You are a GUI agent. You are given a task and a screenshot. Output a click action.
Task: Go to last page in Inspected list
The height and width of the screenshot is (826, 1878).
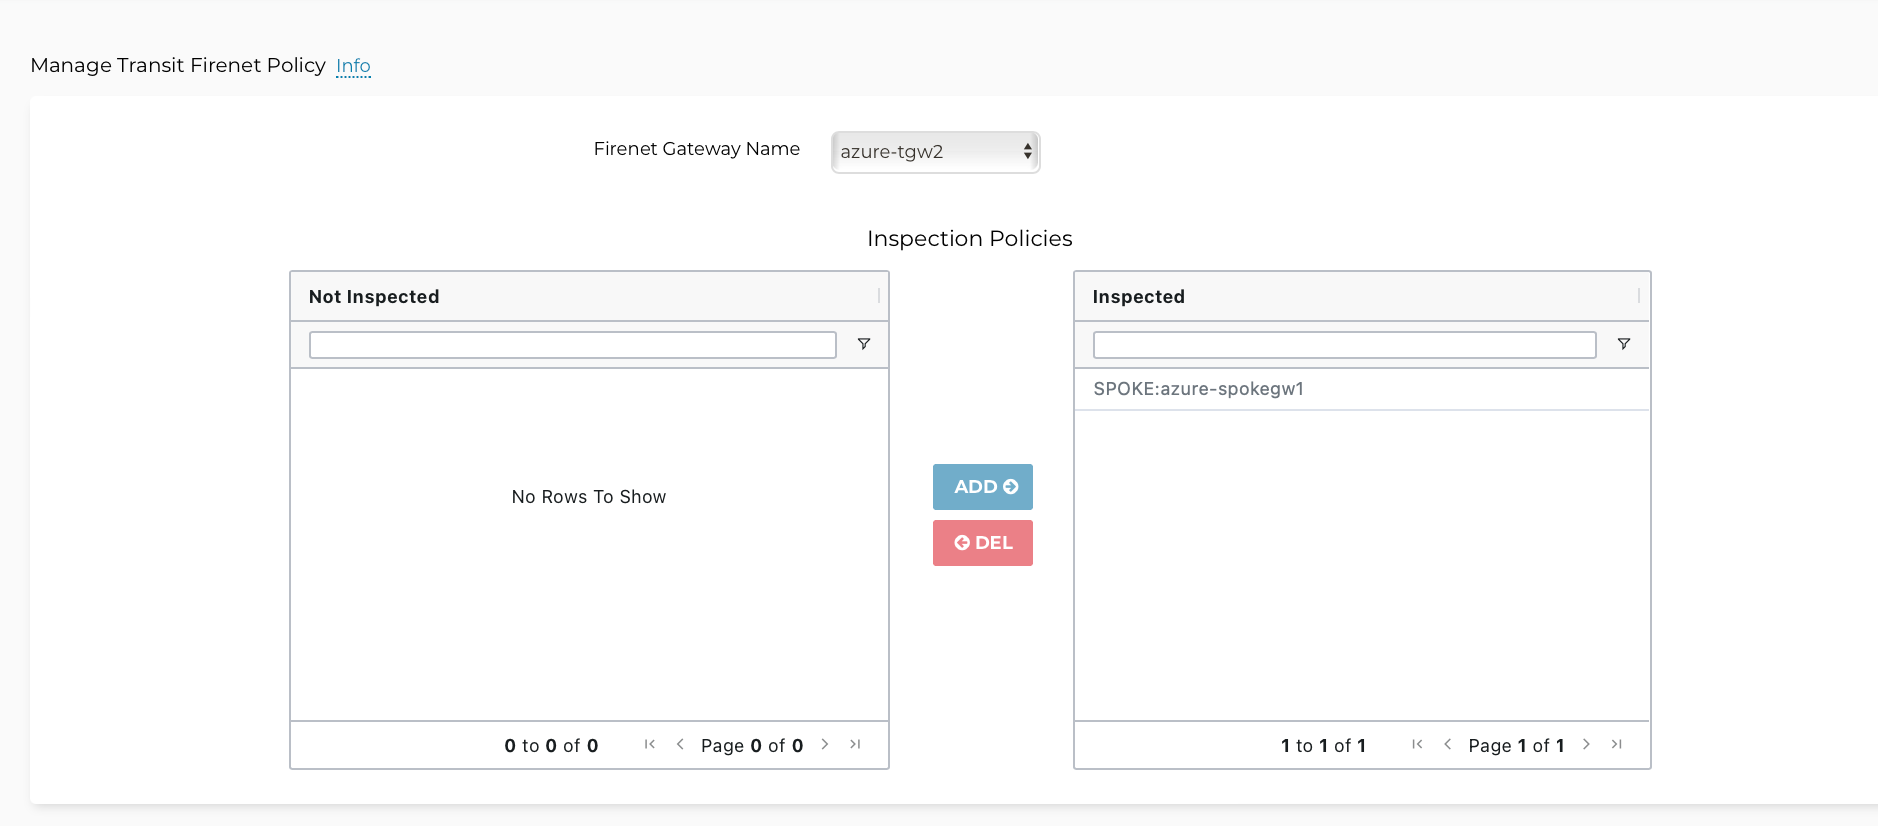1616,744
